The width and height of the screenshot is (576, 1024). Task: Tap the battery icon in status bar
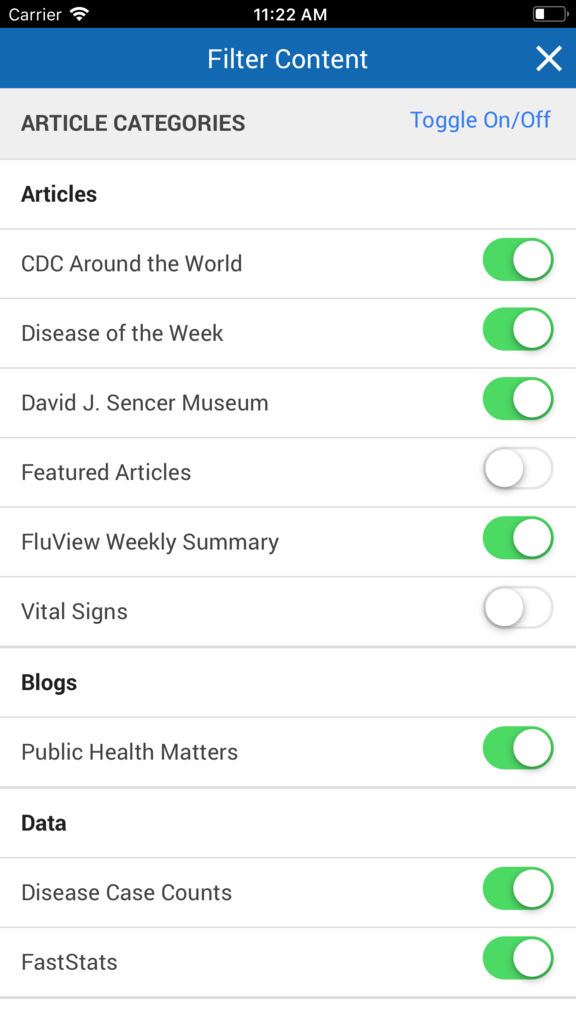[x=551, y=14]
